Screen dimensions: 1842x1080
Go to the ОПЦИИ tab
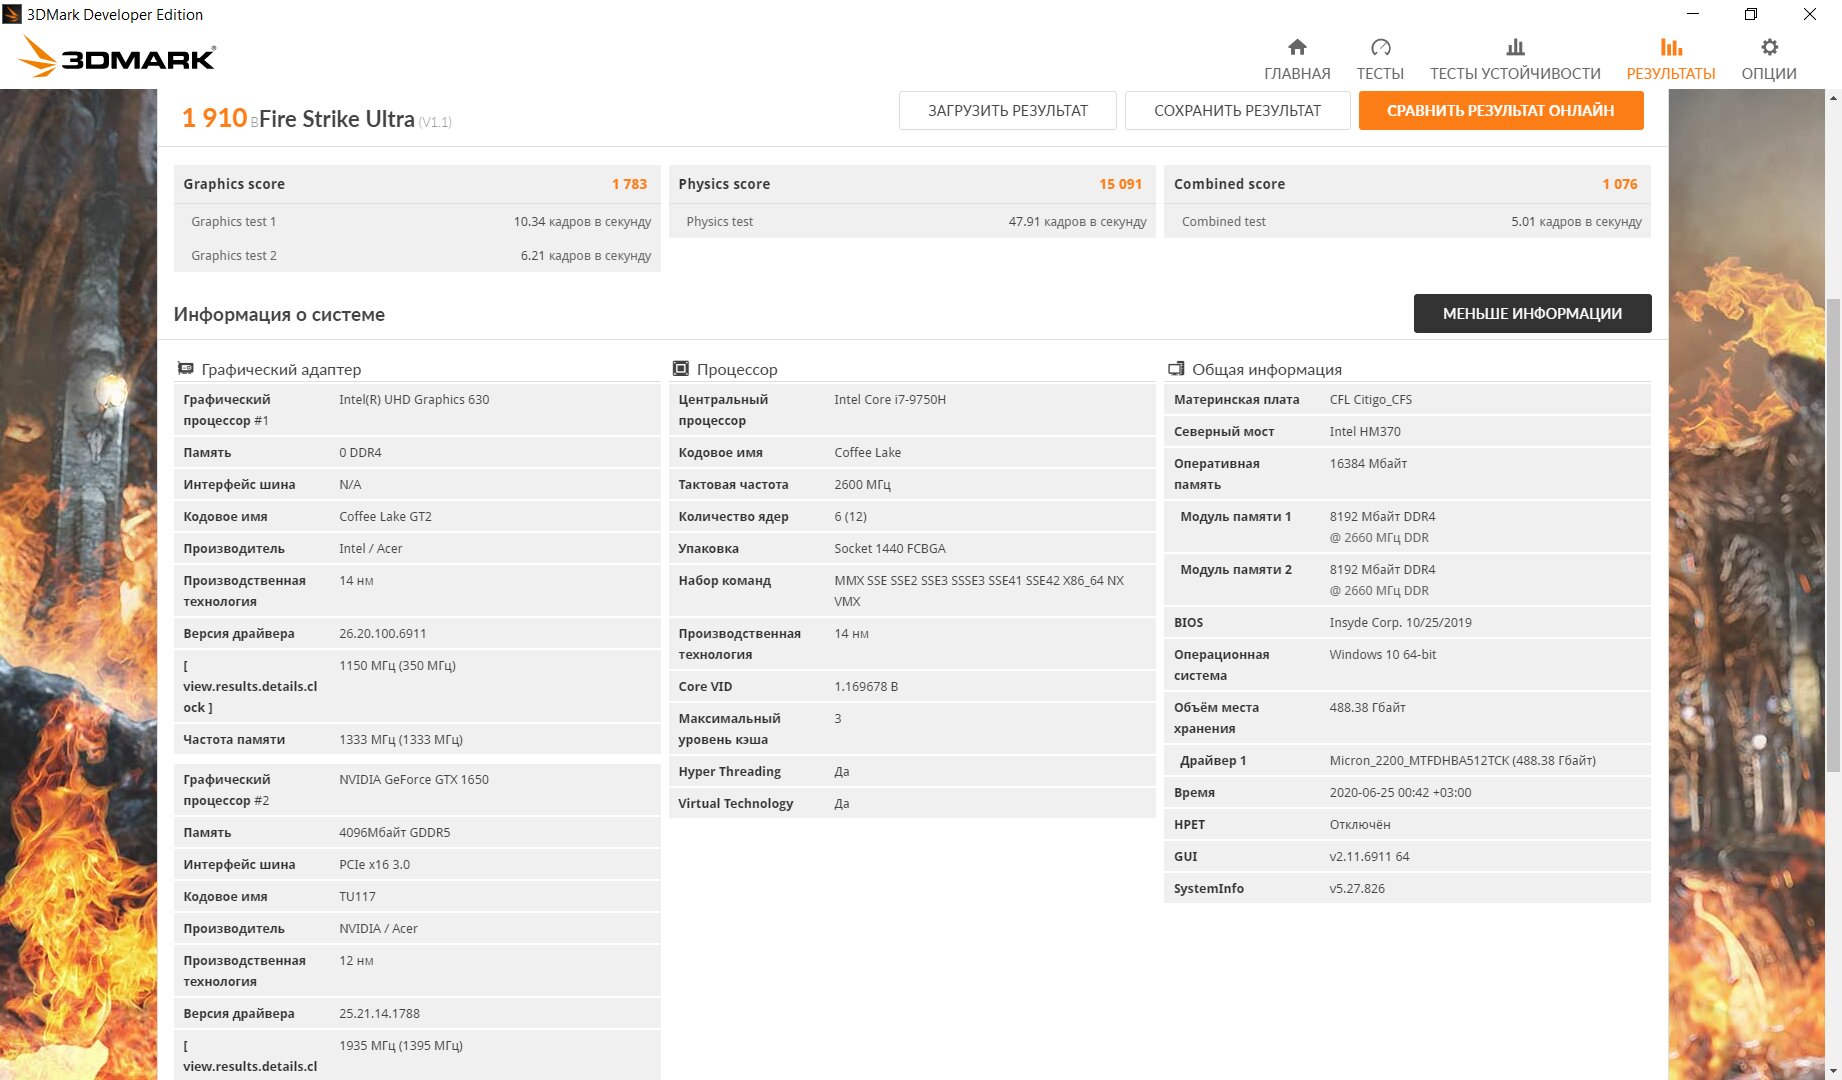point(1769,73)
